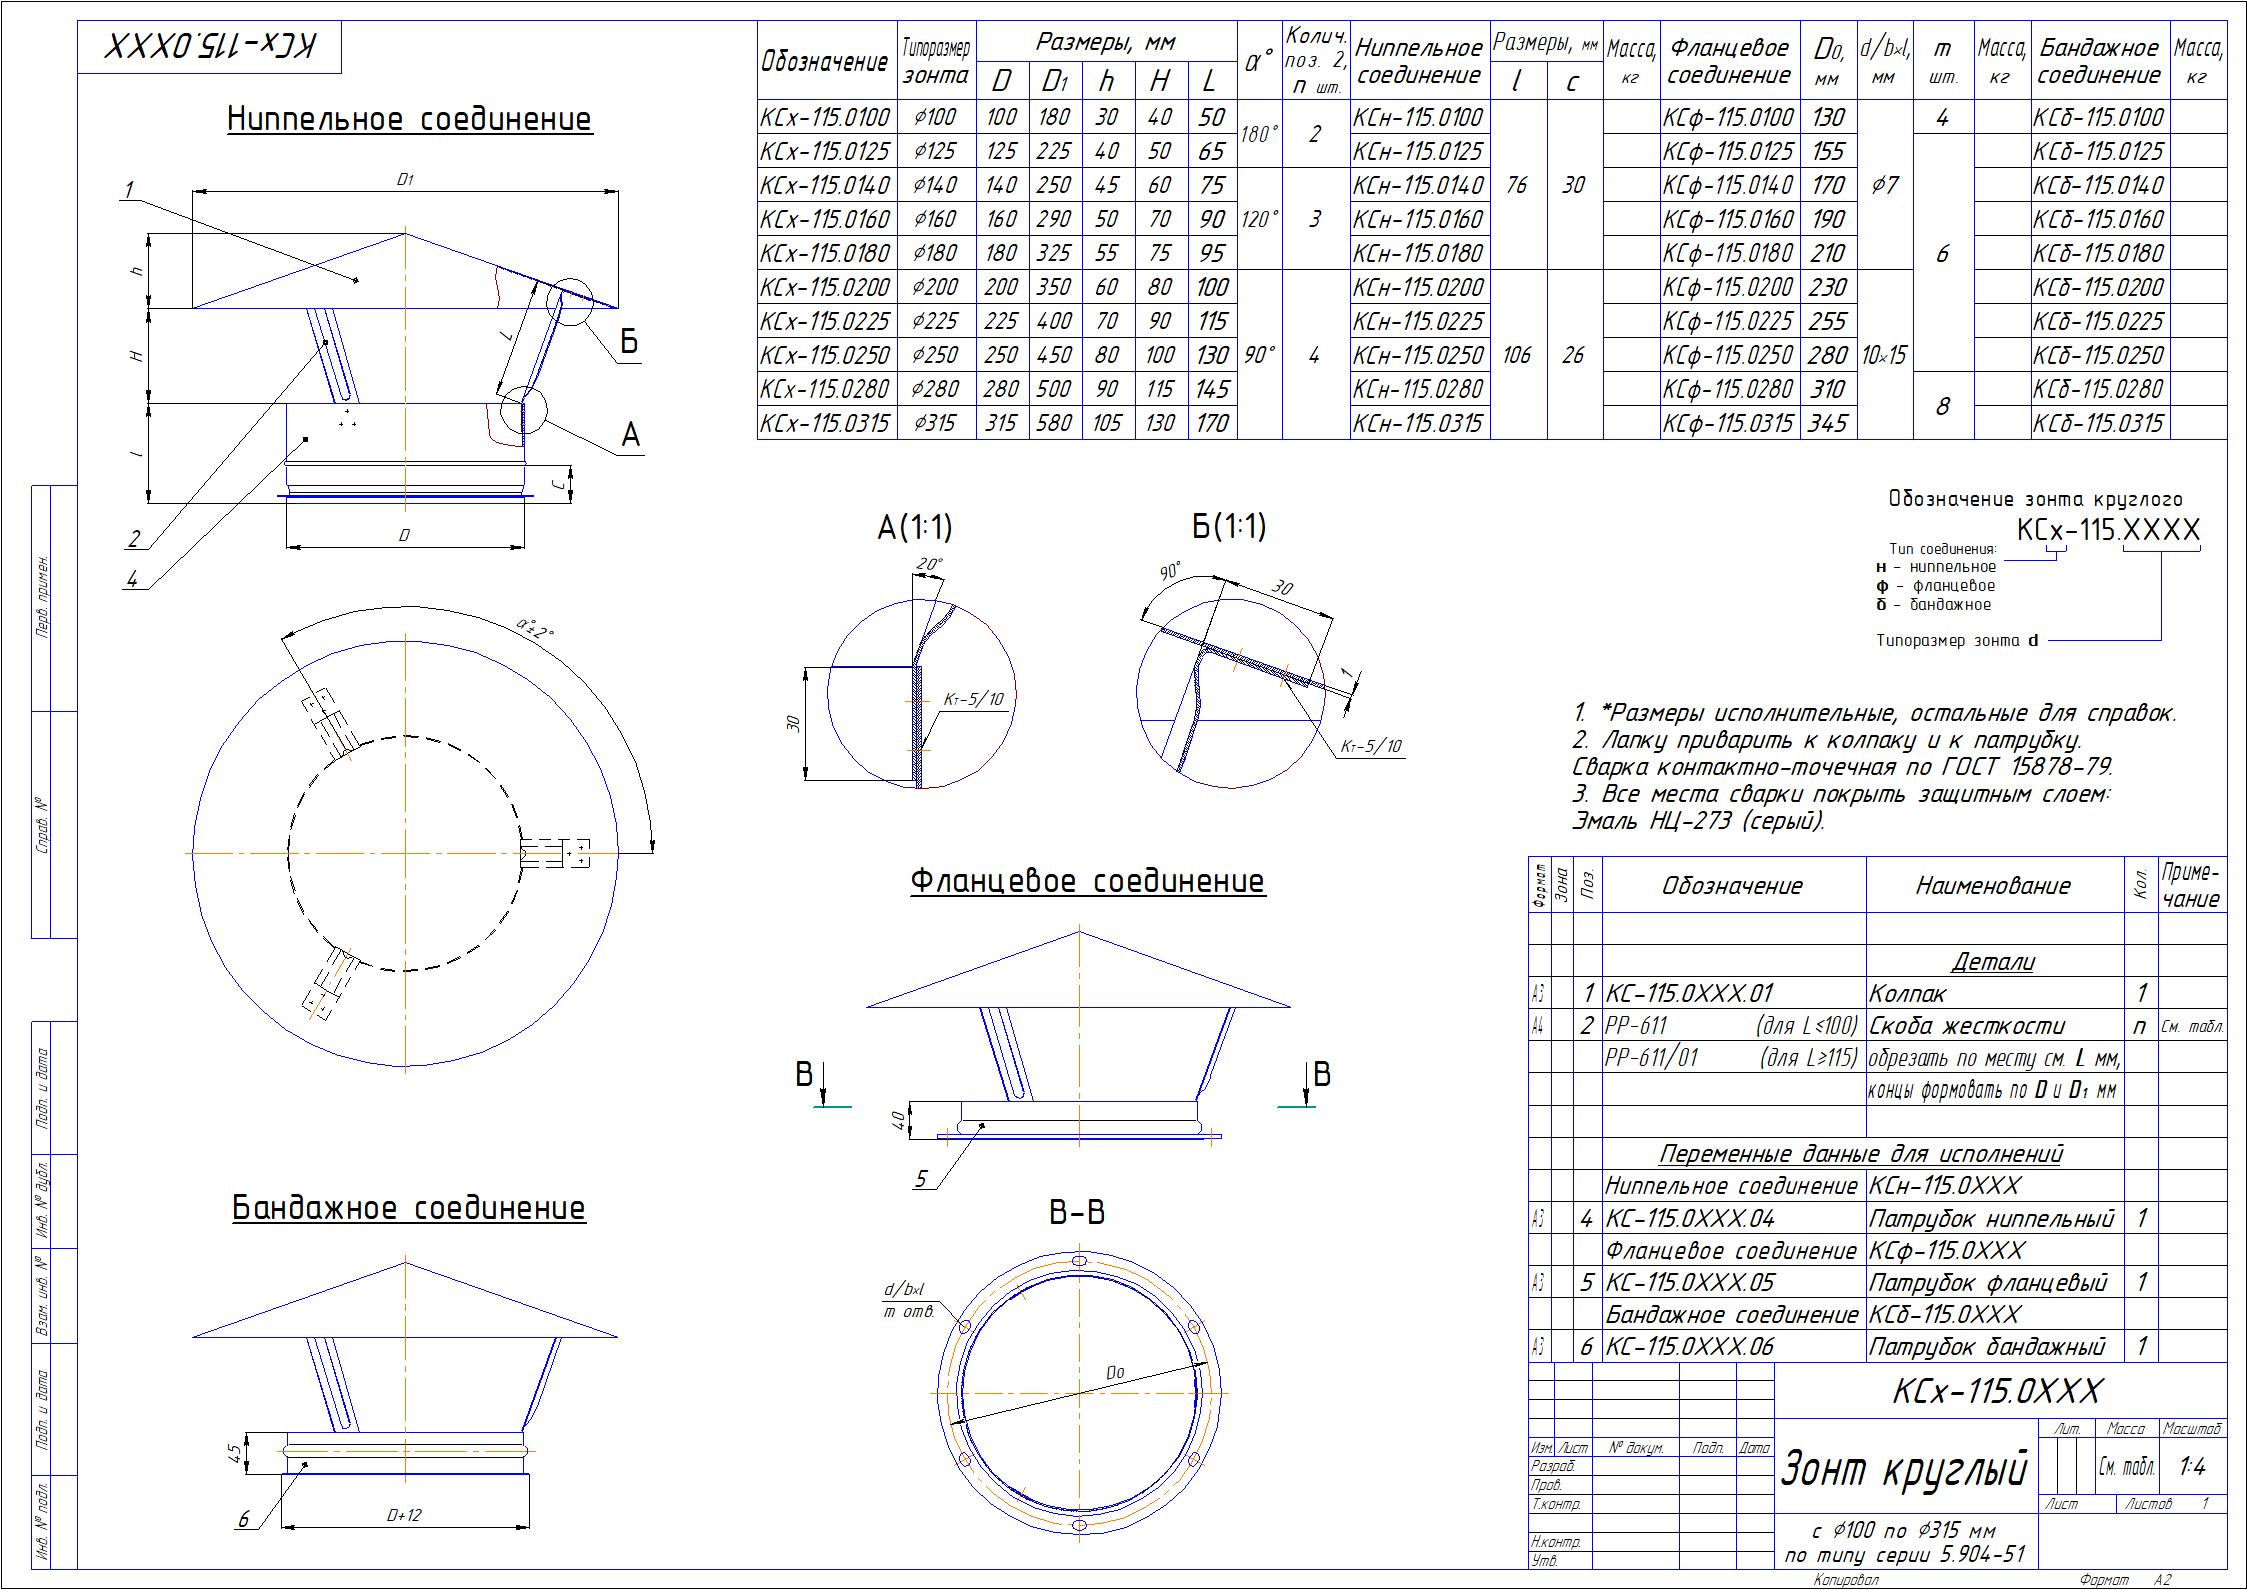The height and width of the screenshot is (1590, 2247).
Task: Select table cell 'КСф-115.0250'
Action: 1729,355
